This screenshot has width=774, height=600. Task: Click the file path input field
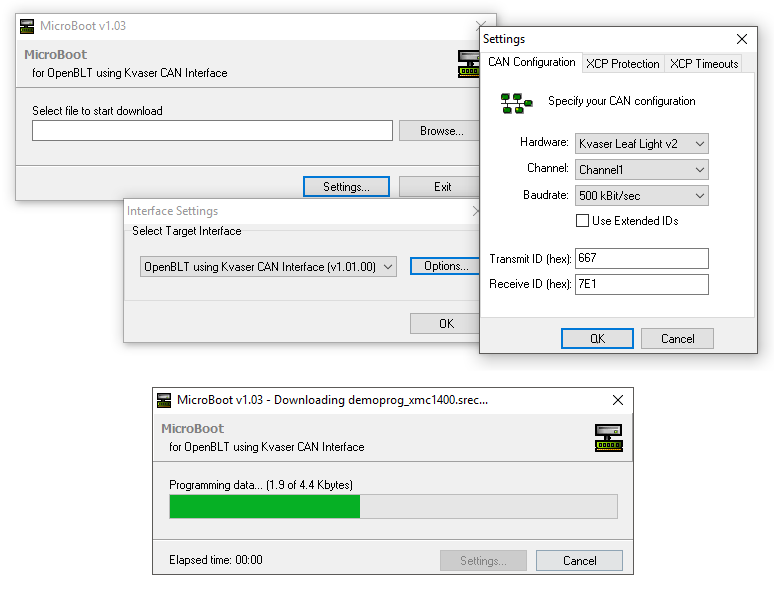pyautogui.click(x=212, y=131)
